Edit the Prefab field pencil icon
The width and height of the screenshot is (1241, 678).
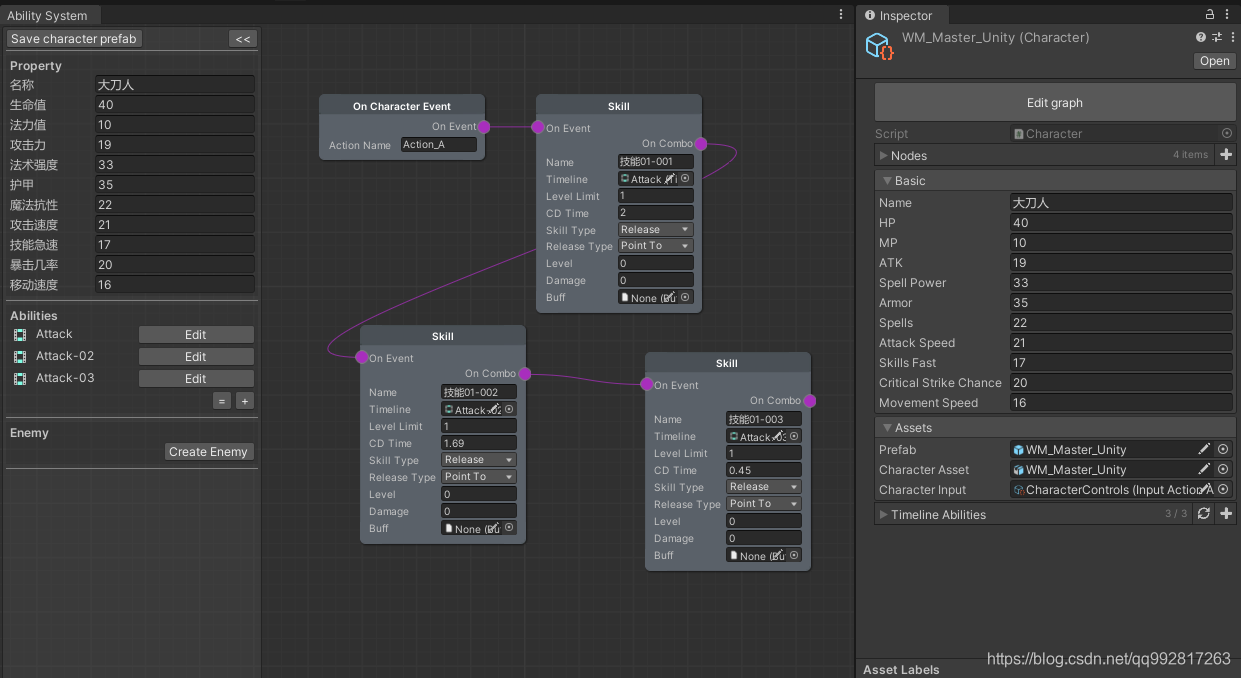point(1205,450)
